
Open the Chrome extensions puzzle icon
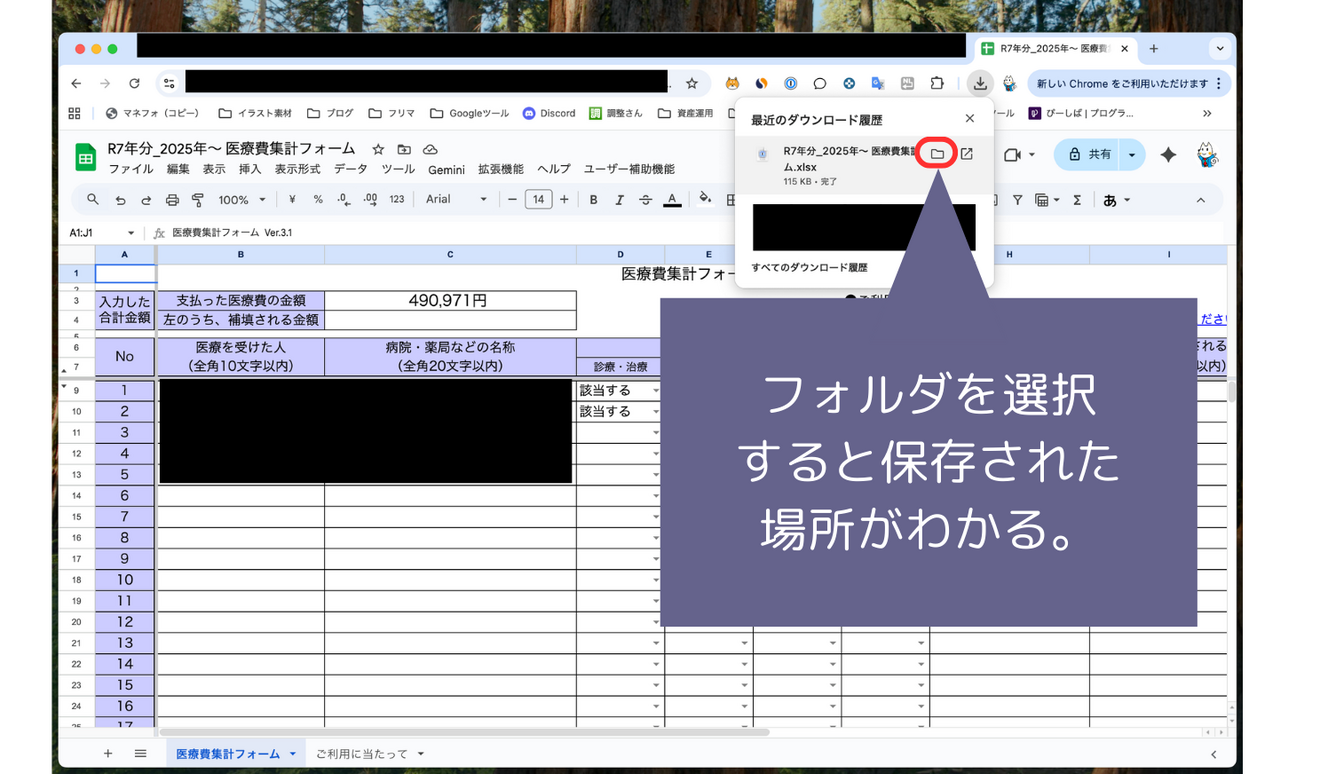(937, 84)
